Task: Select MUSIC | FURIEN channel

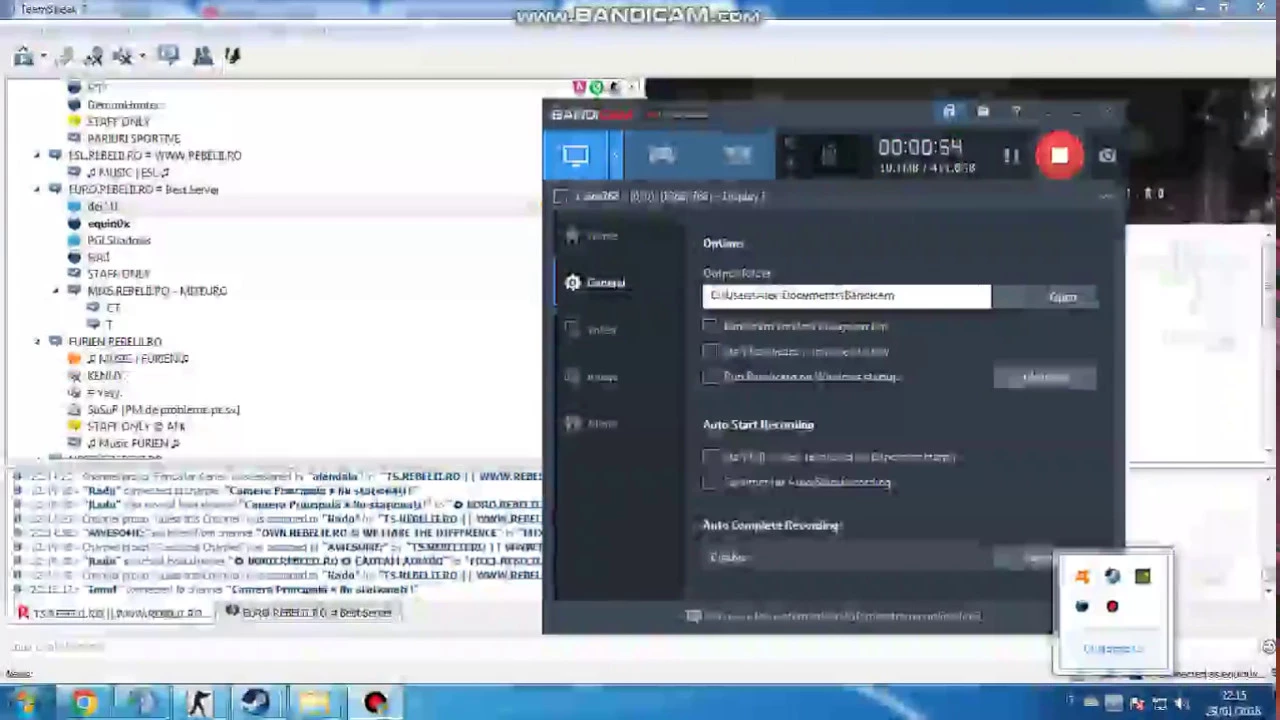Action: pos(137,359)
